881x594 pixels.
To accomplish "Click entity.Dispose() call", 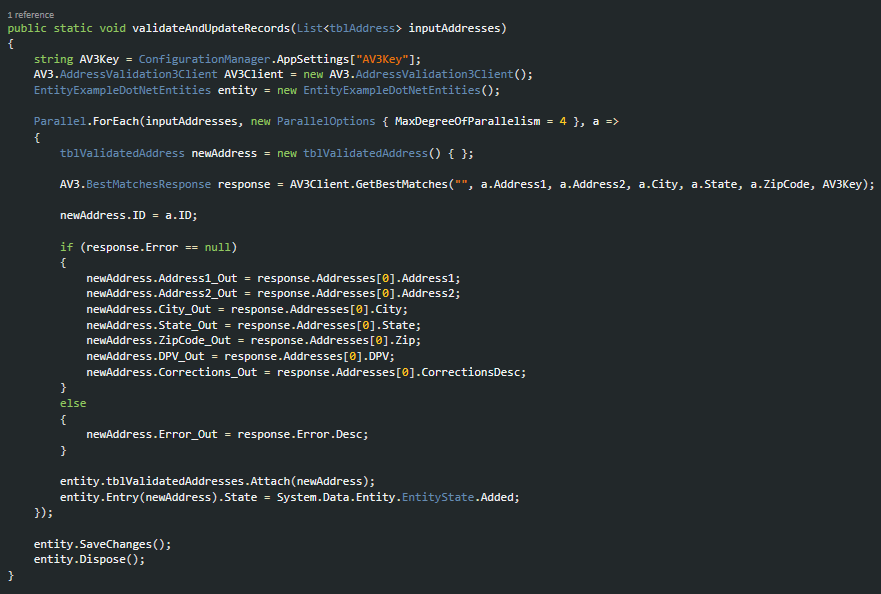I will (89, 559).
